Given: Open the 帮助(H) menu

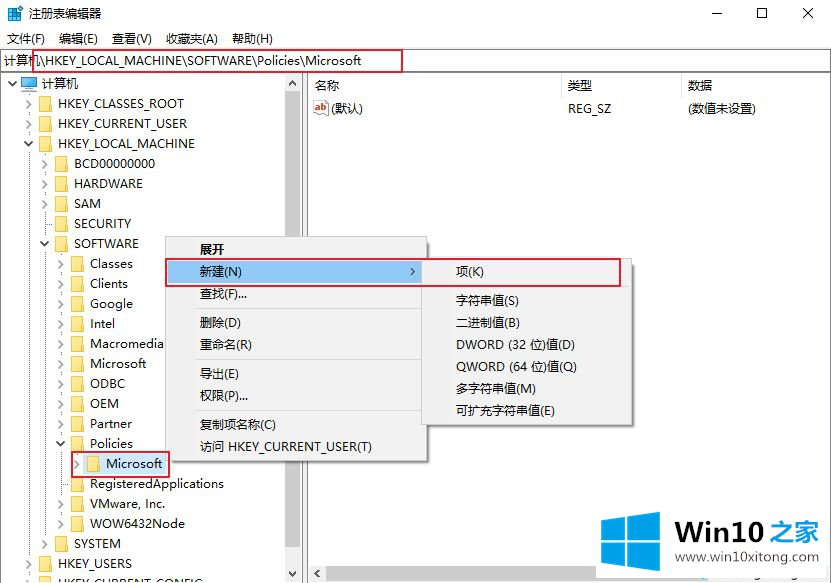Looking at the screenshot, I should tap(252, 39).
